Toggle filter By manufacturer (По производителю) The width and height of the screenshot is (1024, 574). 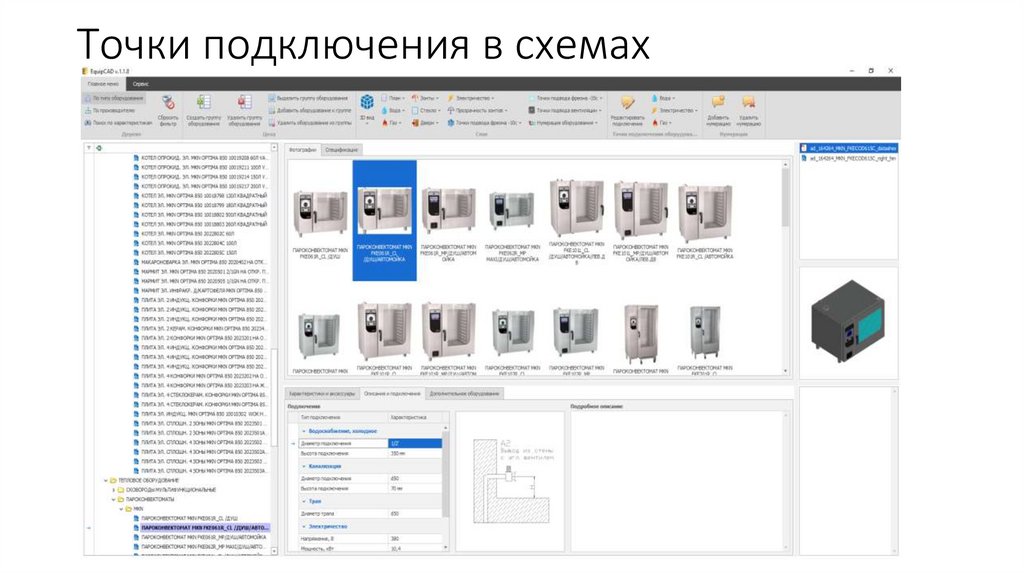(x=110, y=110)
